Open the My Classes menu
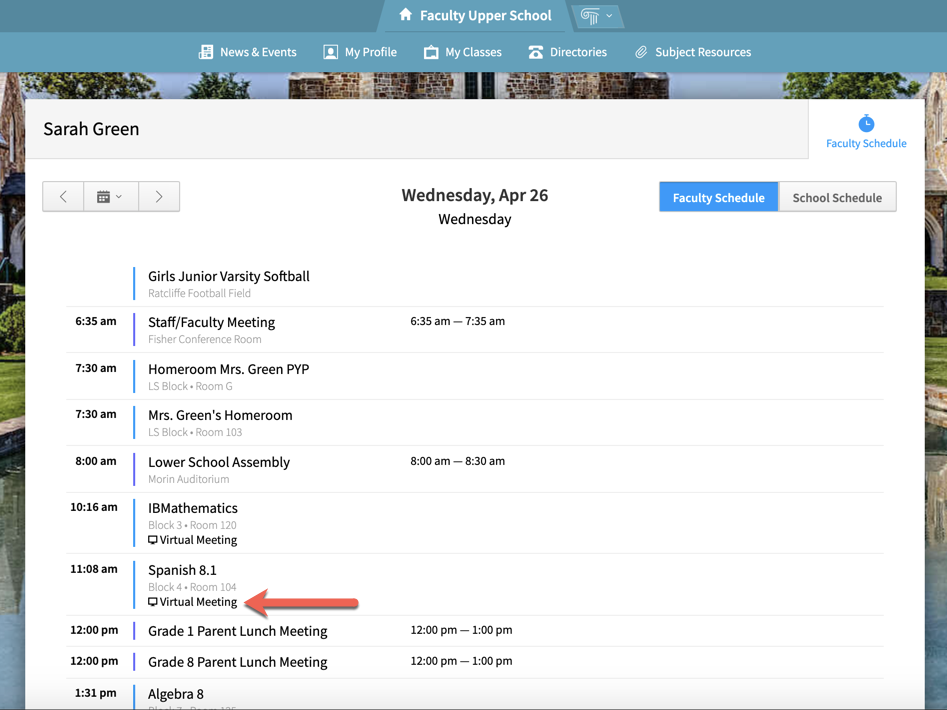947x710 pixels. coord(463,52)
